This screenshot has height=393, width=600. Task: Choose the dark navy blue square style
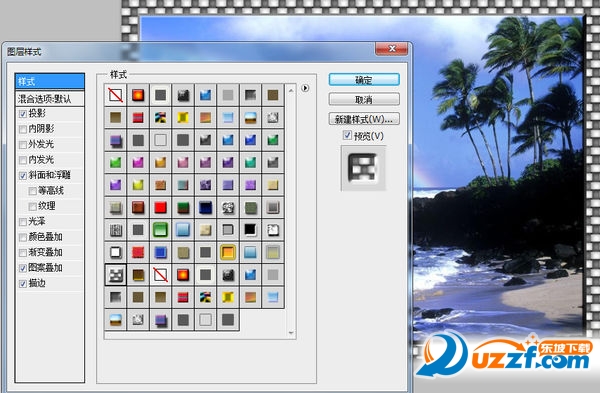(x=205, y=207)
